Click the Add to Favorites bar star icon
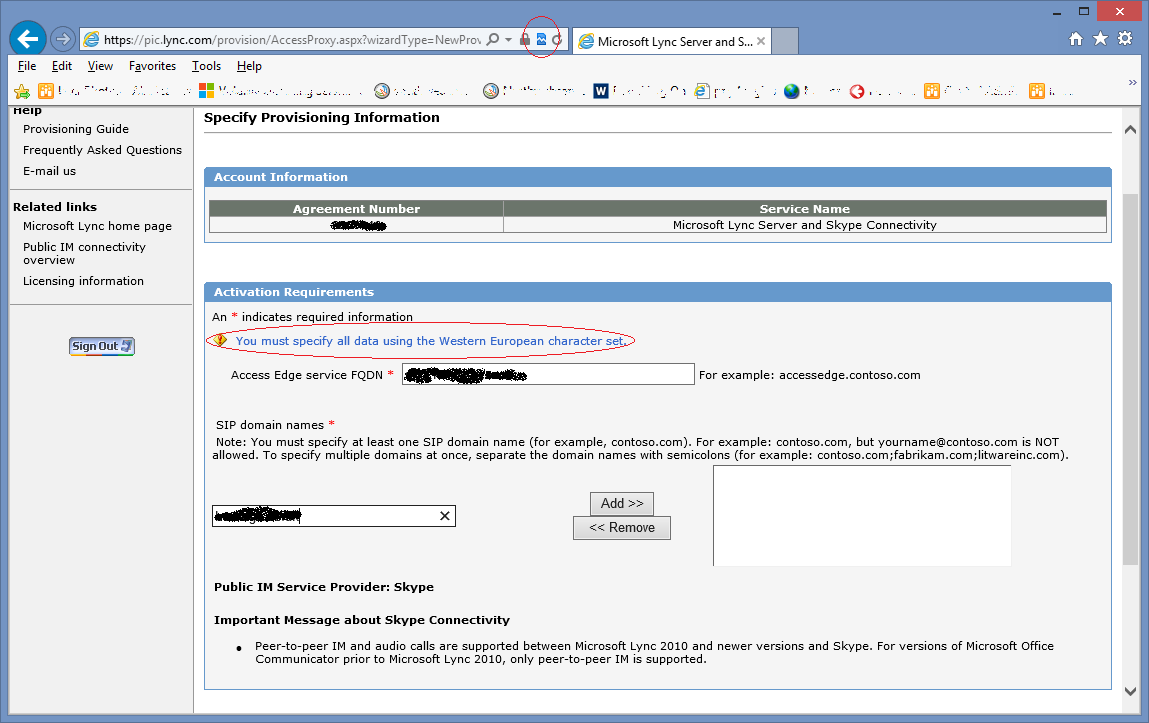Viewport: 1149px width, 723px height. pos(22,91)
